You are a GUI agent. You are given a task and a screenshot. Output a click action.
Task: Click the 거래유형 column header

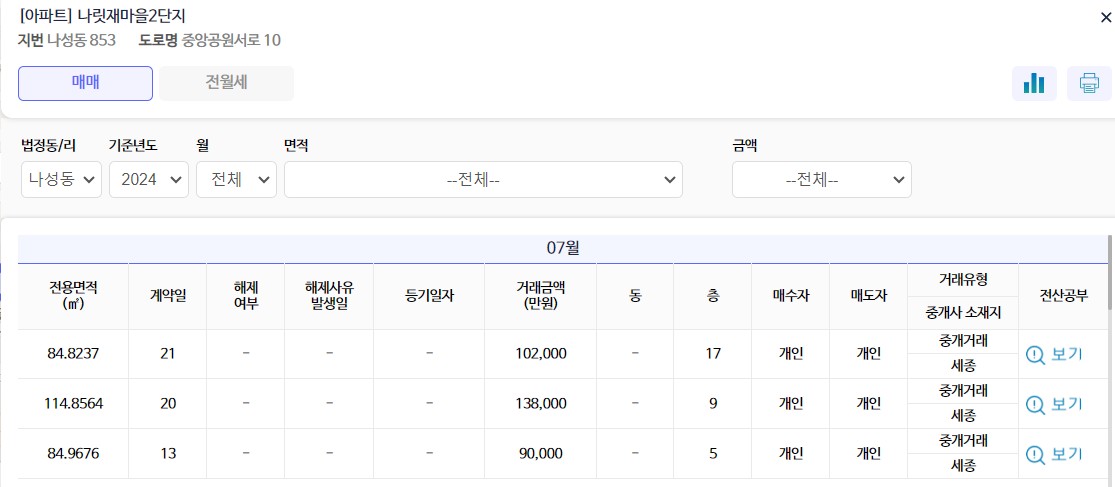point(963,279)
